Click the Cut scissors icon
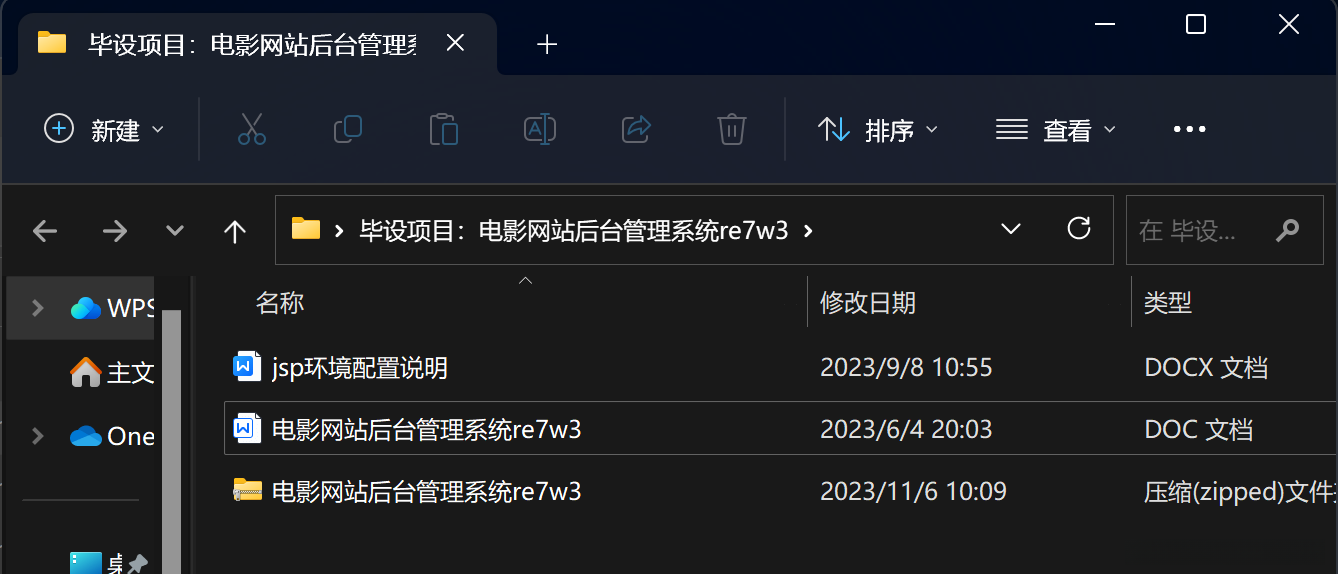The height and width of the screenshot is (574, 1338). tap(252, 129)
